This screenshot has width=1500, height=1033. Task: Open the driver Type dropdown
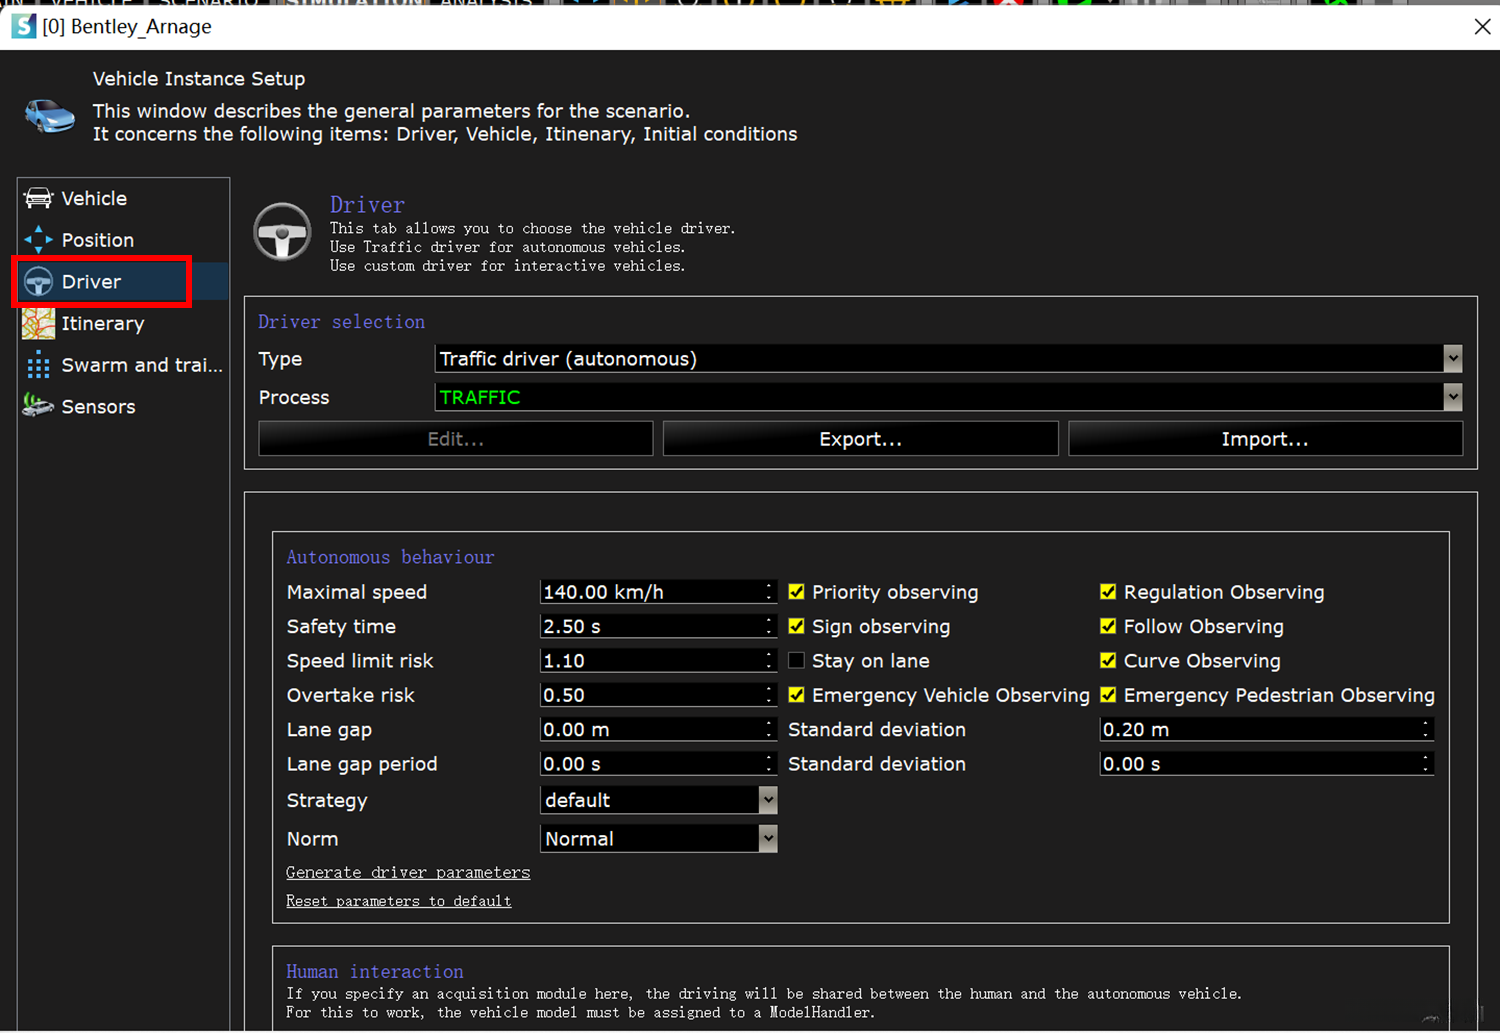(x=948, y=358)
